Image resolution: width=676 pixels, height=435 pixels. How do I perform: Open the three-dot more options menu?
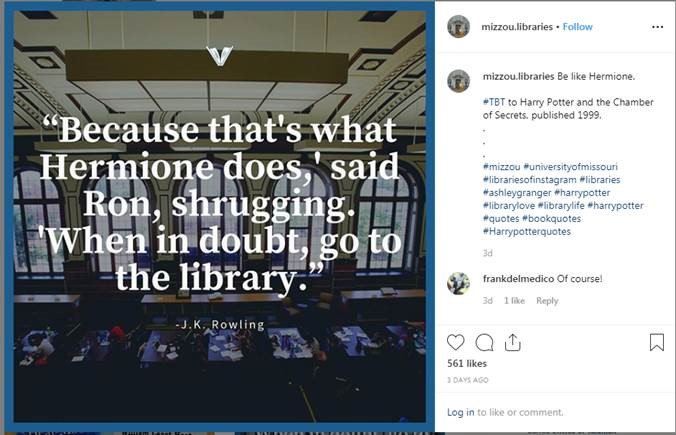[657, 27]
